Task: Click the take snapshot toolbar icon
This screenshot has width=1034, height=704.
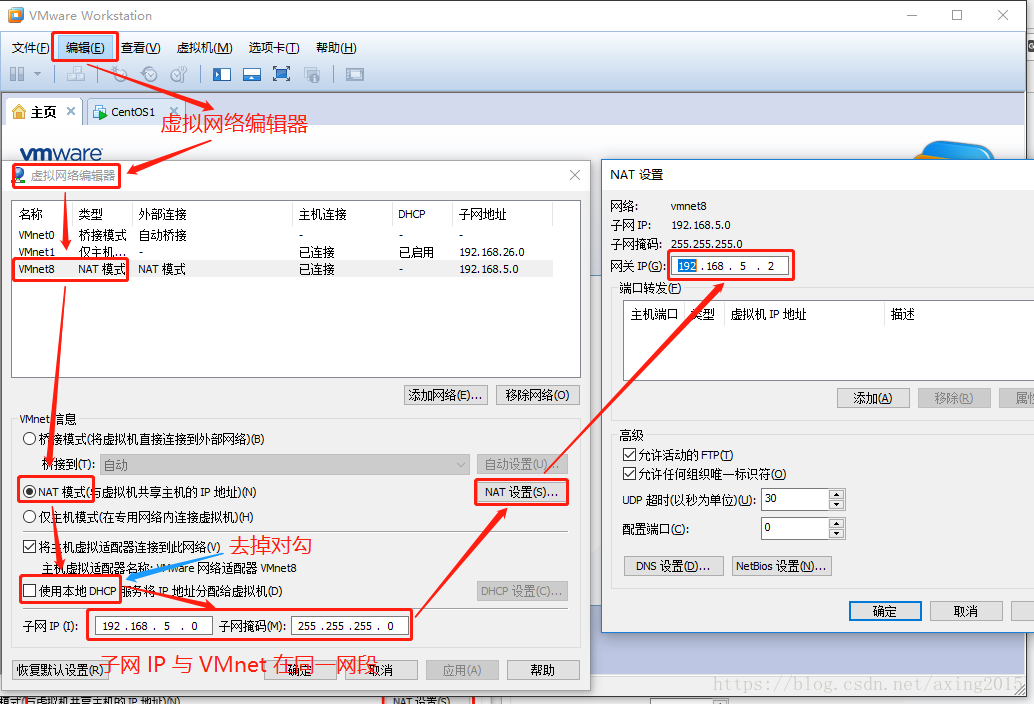Action: [x=119, y=74]
